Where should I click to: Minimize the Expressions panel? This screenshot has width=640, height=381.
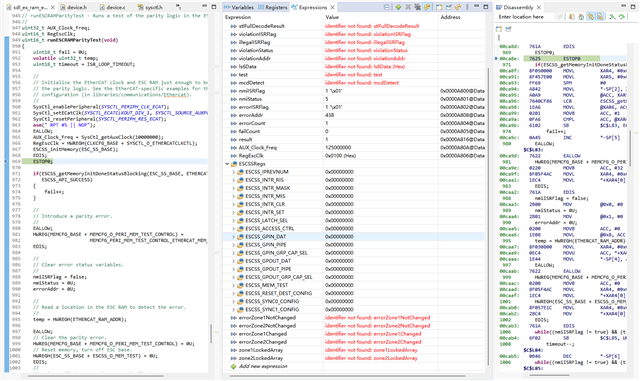click(x=476, y=7)
